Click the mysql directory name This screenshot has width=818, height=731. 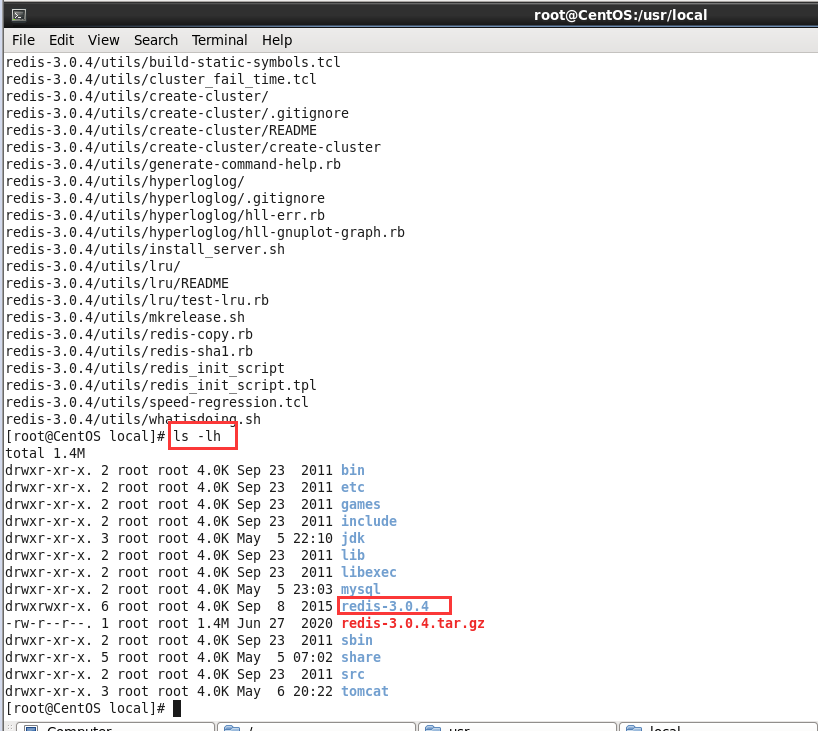pos(360,590)
